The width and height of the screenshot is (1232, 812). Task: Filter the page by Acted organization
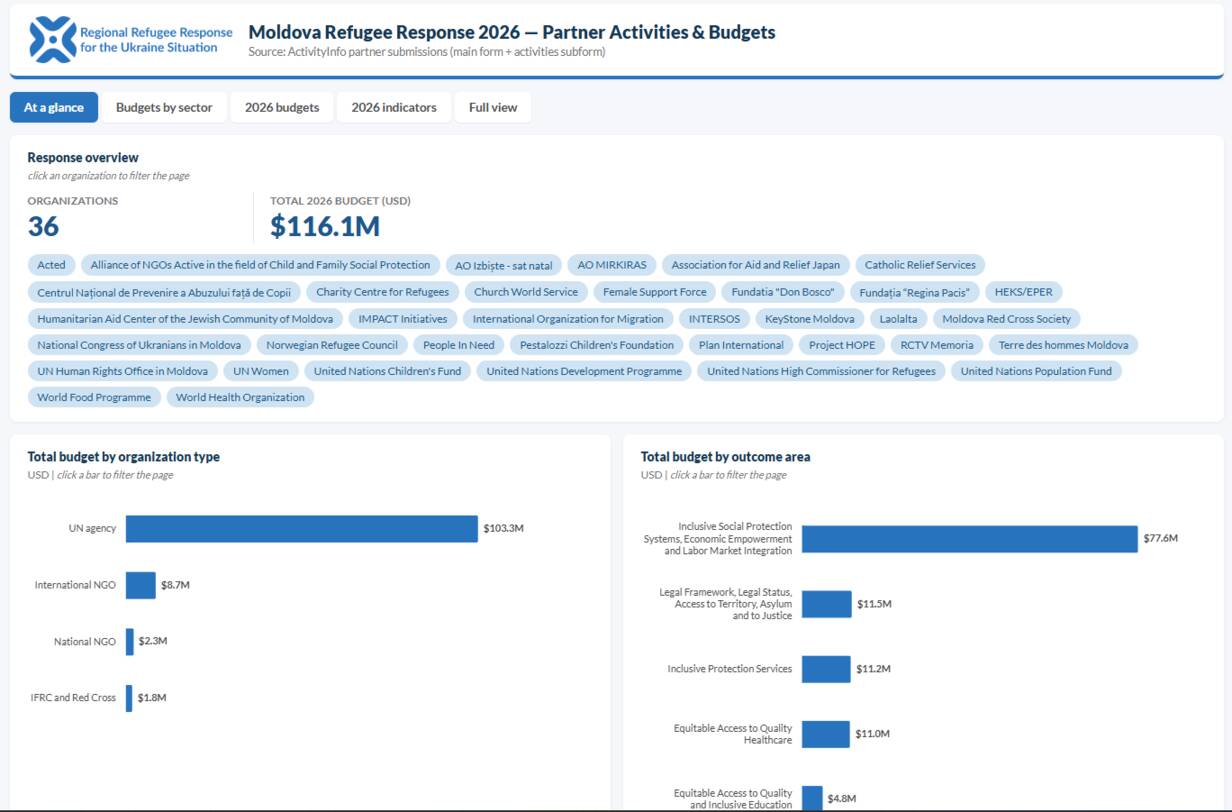(x=51, y=265)
